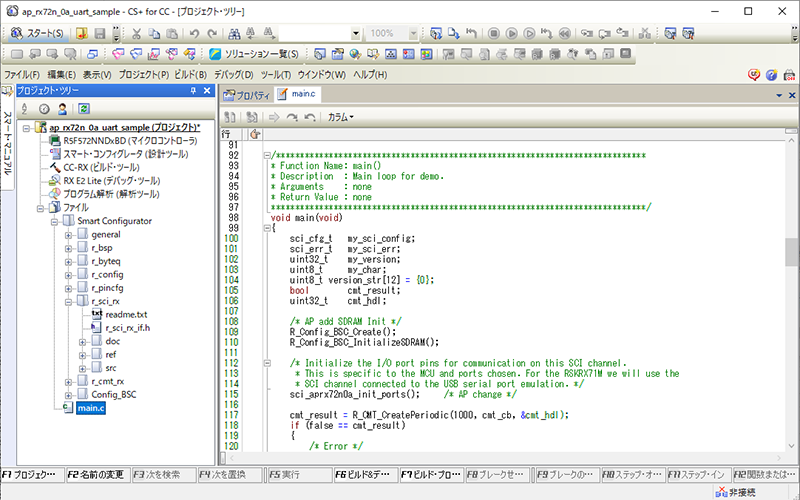Open the デバッグ(D) menu
The height and width of the screenshot is (500, 800).
pyautogui.click(x=234, y=74)
